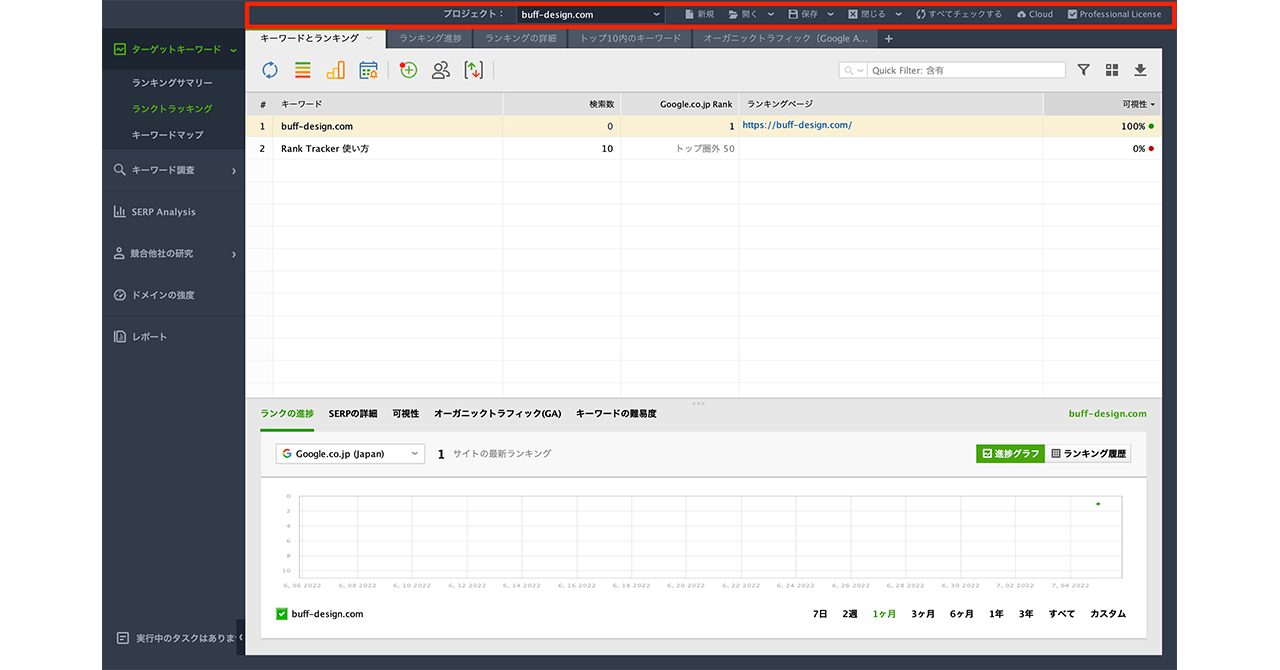Image resolution: width=1280 pixels, height=670 pixels.
Task: Switch to the SERPの詳細 tab
Action: tap(353, 414)
